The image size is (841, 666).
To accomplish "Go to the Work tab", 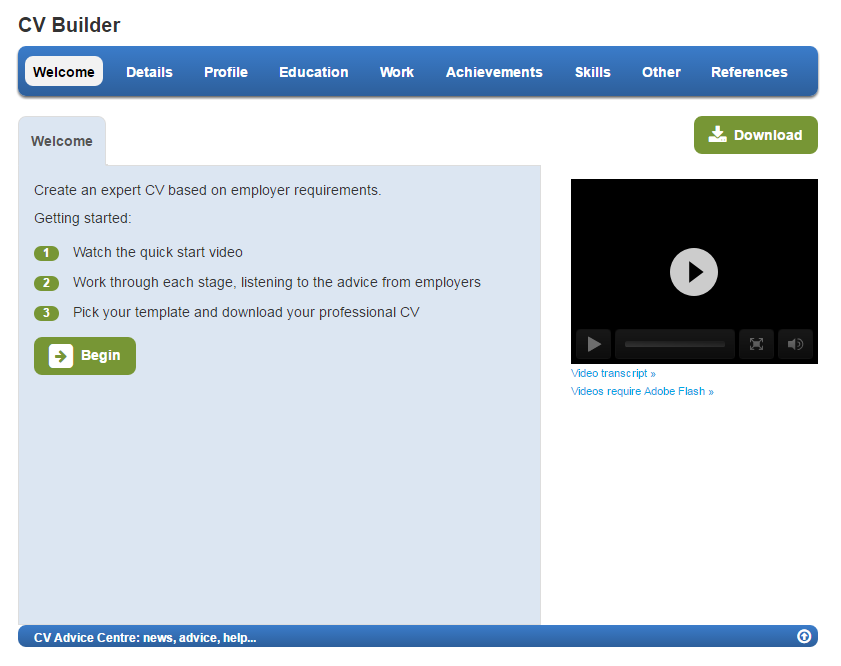I will [x=397, y=72].
